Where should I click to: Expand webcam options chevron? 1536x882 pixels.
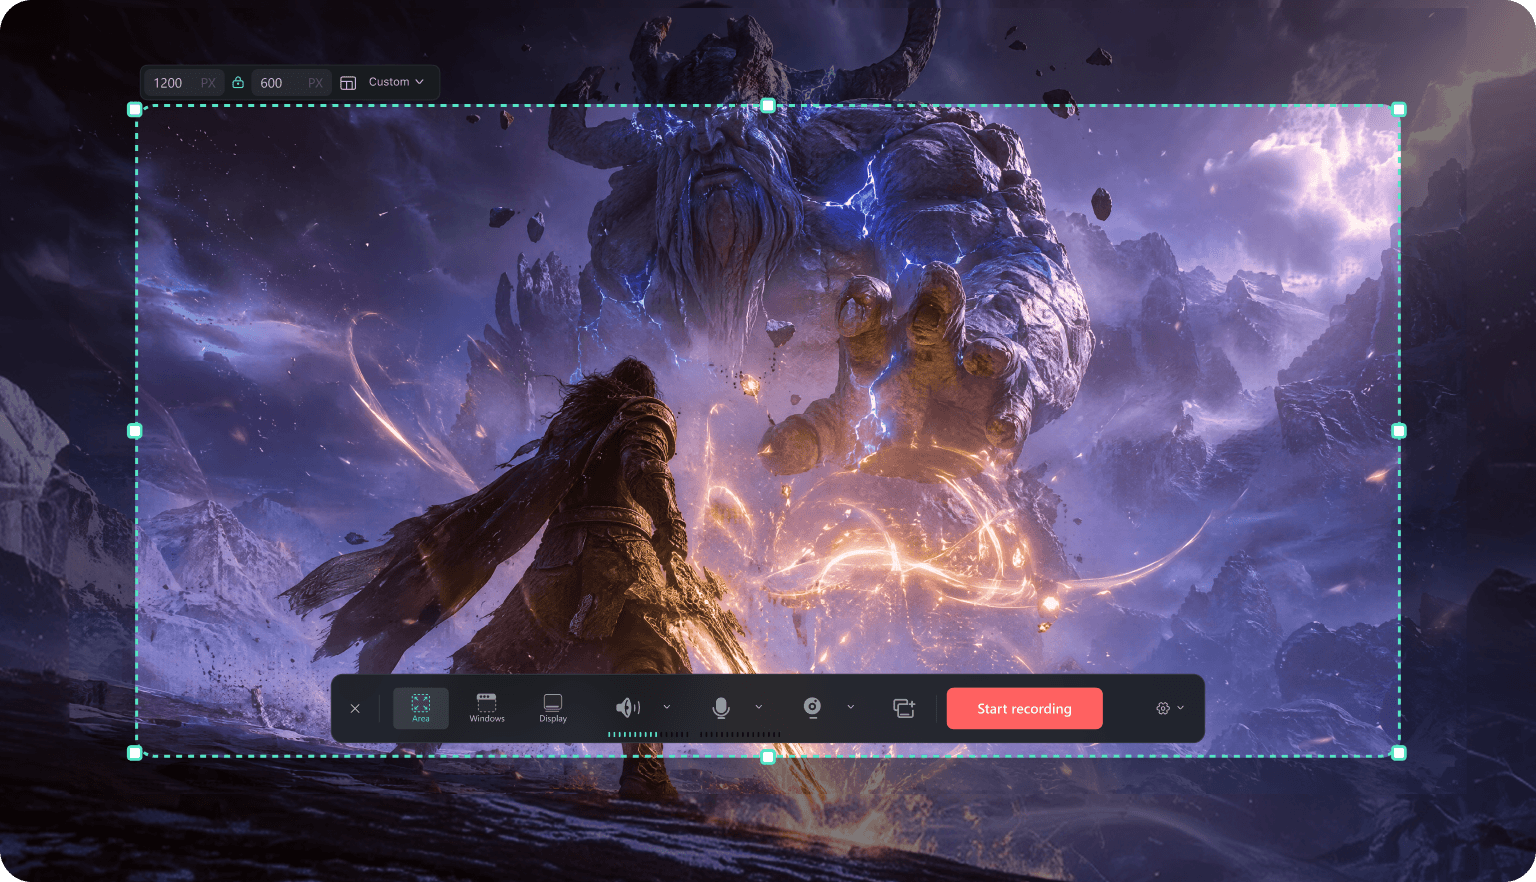[851, 707]
